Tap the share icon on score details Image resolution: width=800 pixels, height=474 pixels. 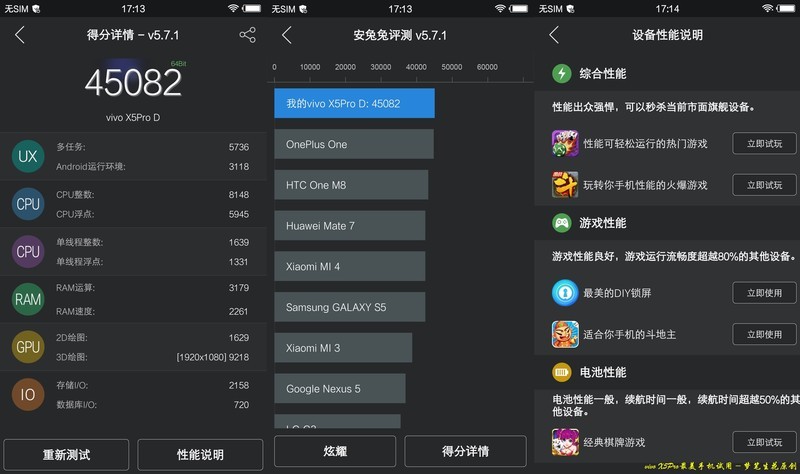pos(247,35)
